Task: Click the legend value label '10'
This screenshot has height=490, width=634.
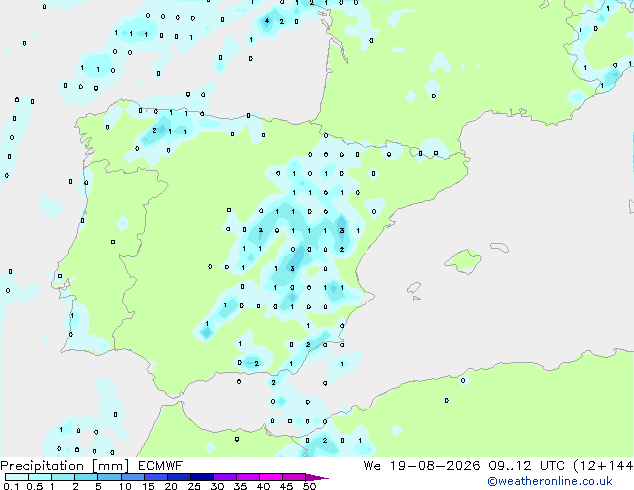Action: [125, 486]
